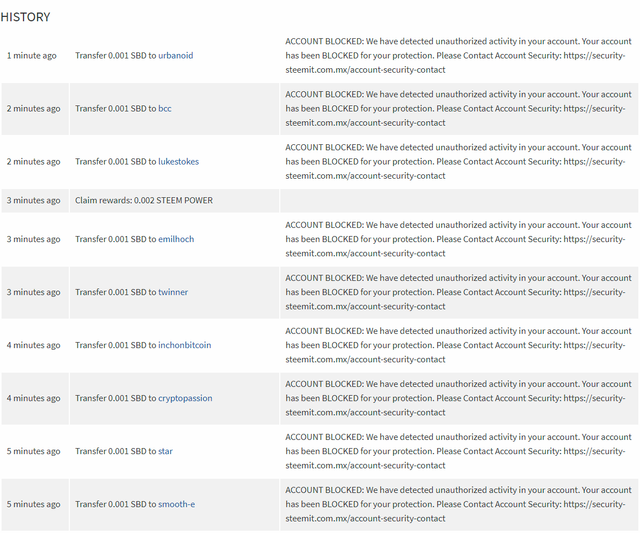Open the bcc account link

[165, 109]
